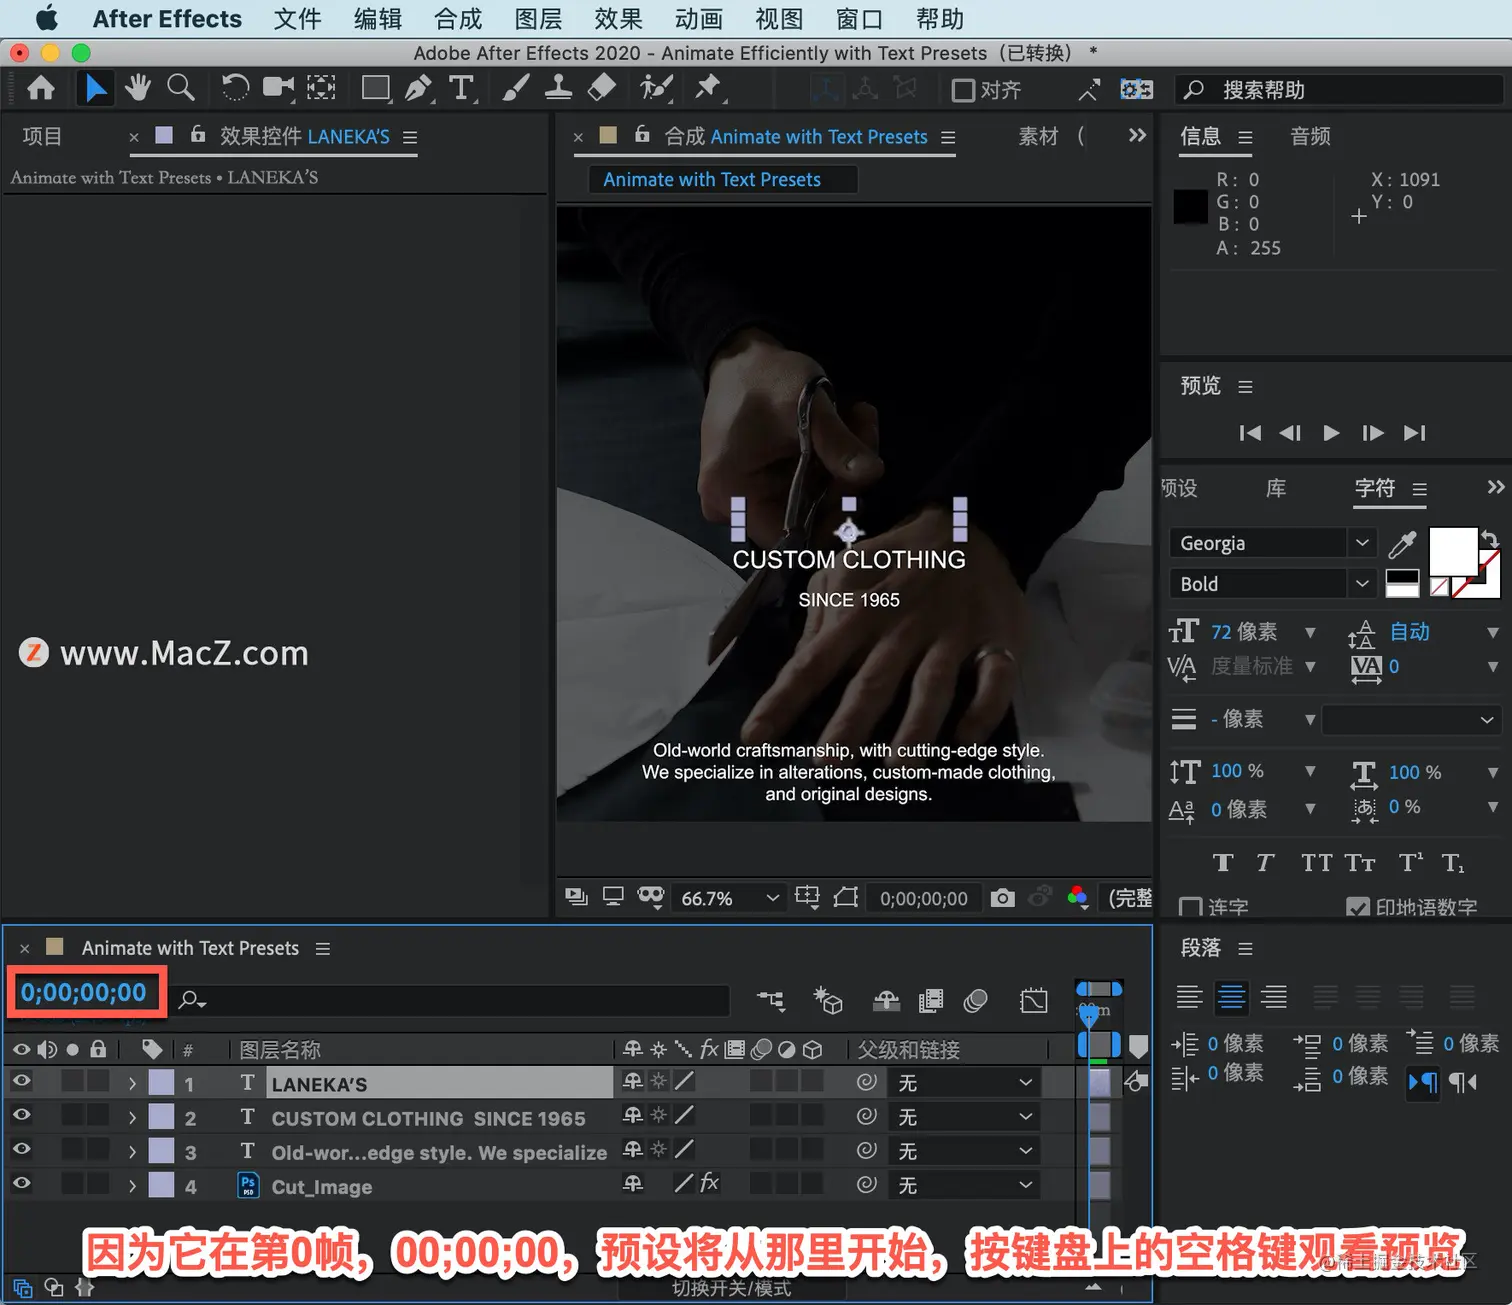Viewport: 1512px width, 1305px height.
Task: Expand the CUSTOM CLOTHING SINCE 1965 layer
Action: (x=132, y=1117)
